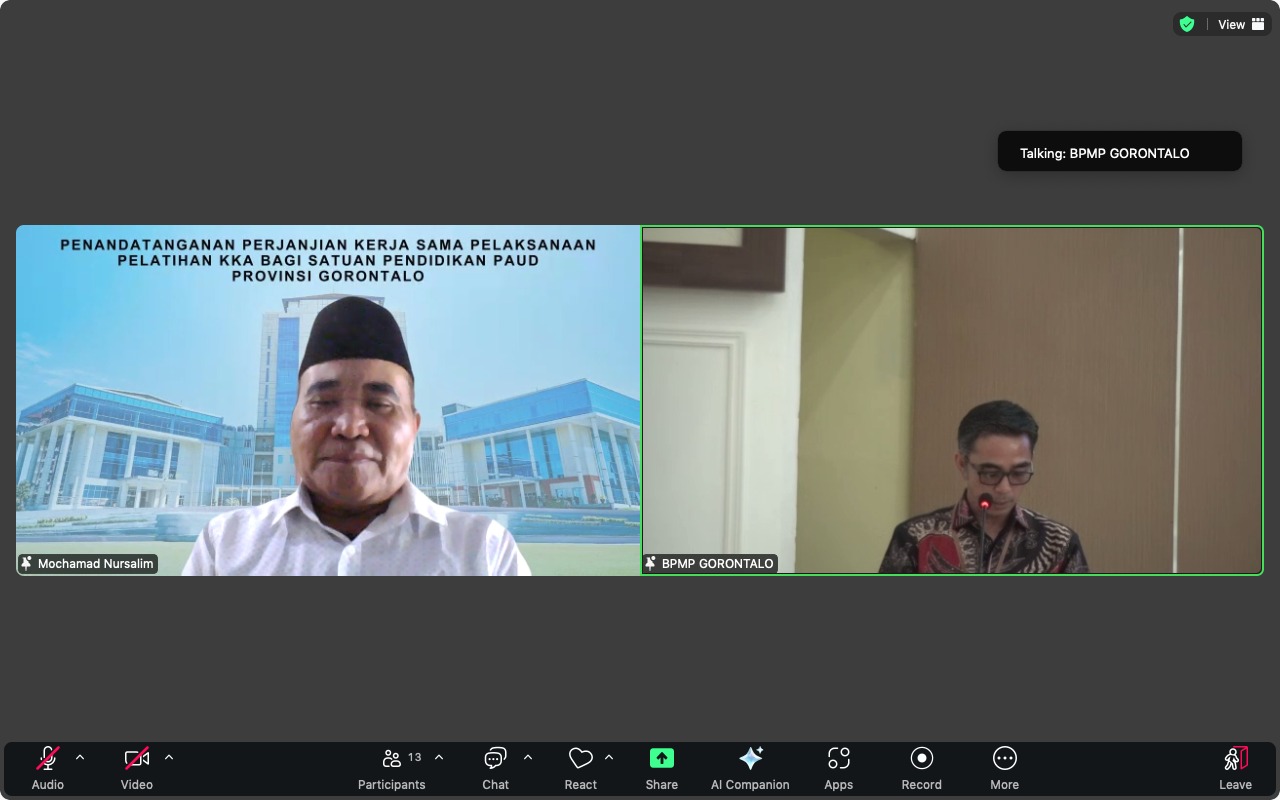This screenshot has width=1280, height=800.
Task: Click the AI Companion label text
Action: (750, 785)
